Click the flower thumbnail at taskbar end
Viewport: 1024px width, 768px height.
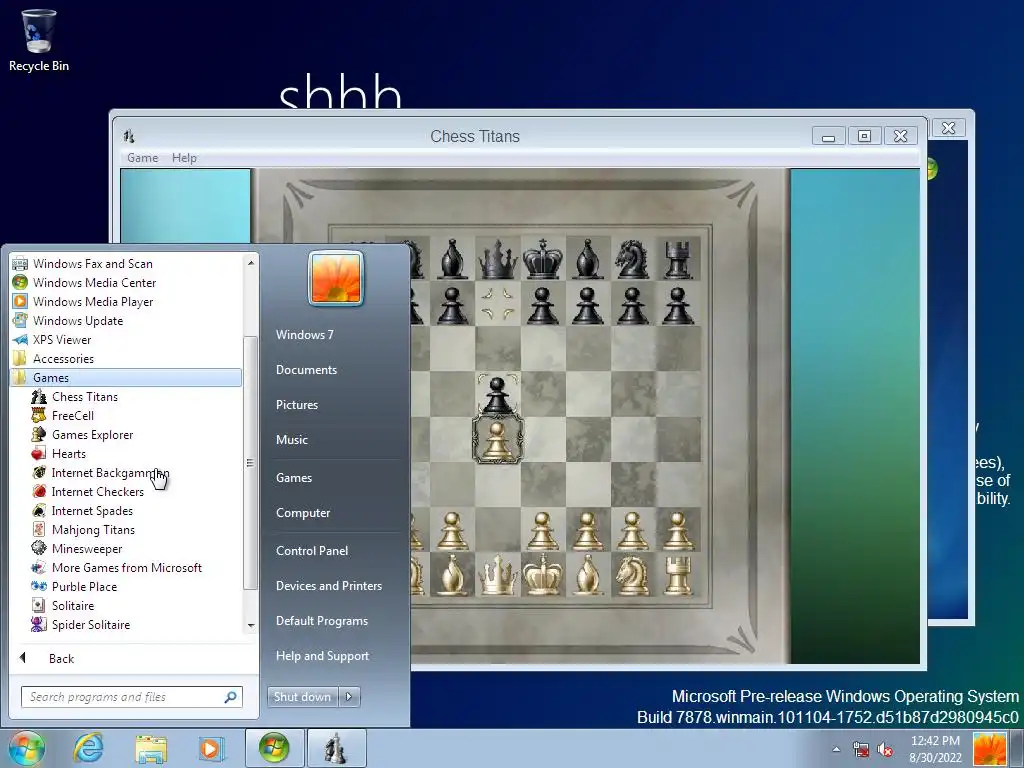990,749
